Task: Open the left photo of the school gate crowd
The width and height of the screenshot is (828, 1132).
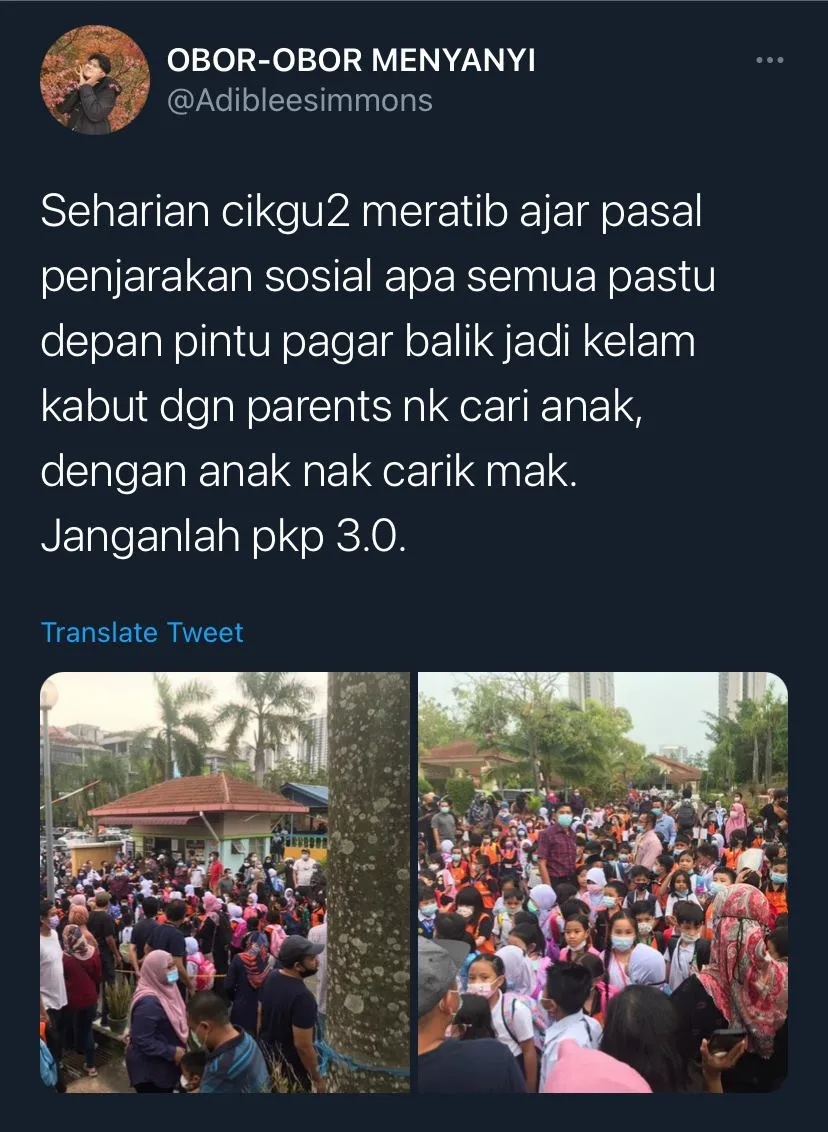Action: pyautogui.click(x=225, y=881)
